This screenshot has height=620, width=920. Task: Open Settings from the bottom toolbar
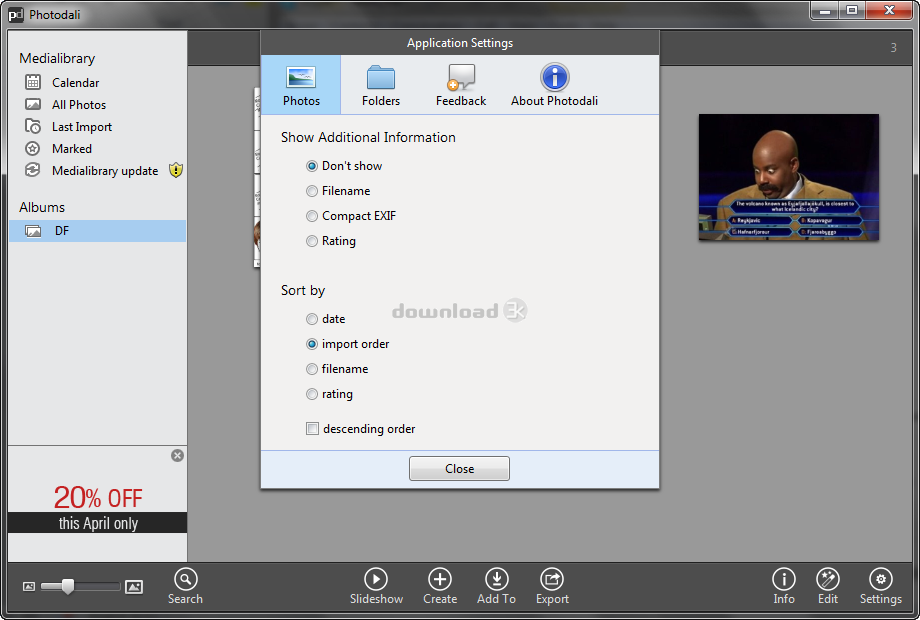[881, 586]
